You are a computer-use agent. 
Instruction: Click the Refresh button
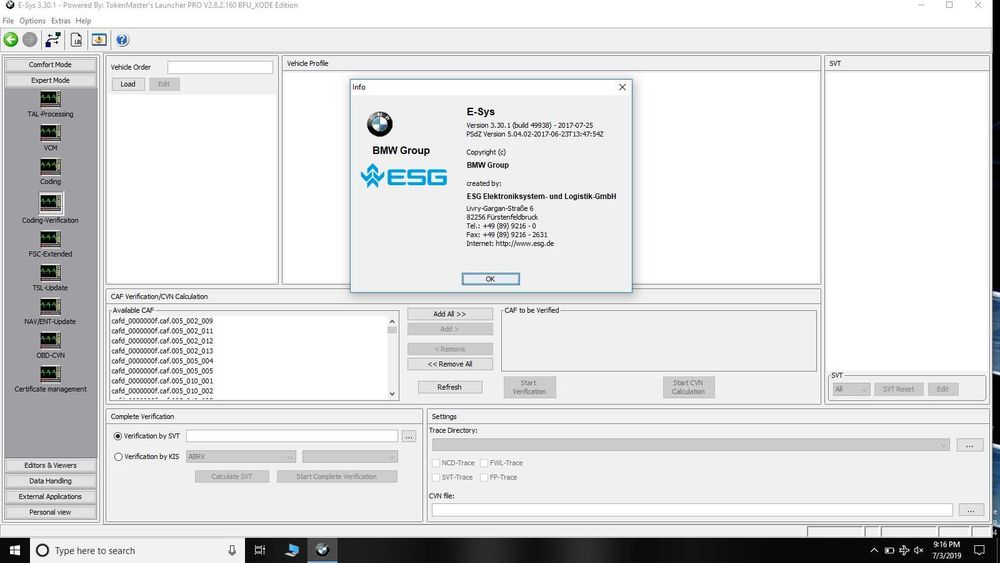pos(450,387)
